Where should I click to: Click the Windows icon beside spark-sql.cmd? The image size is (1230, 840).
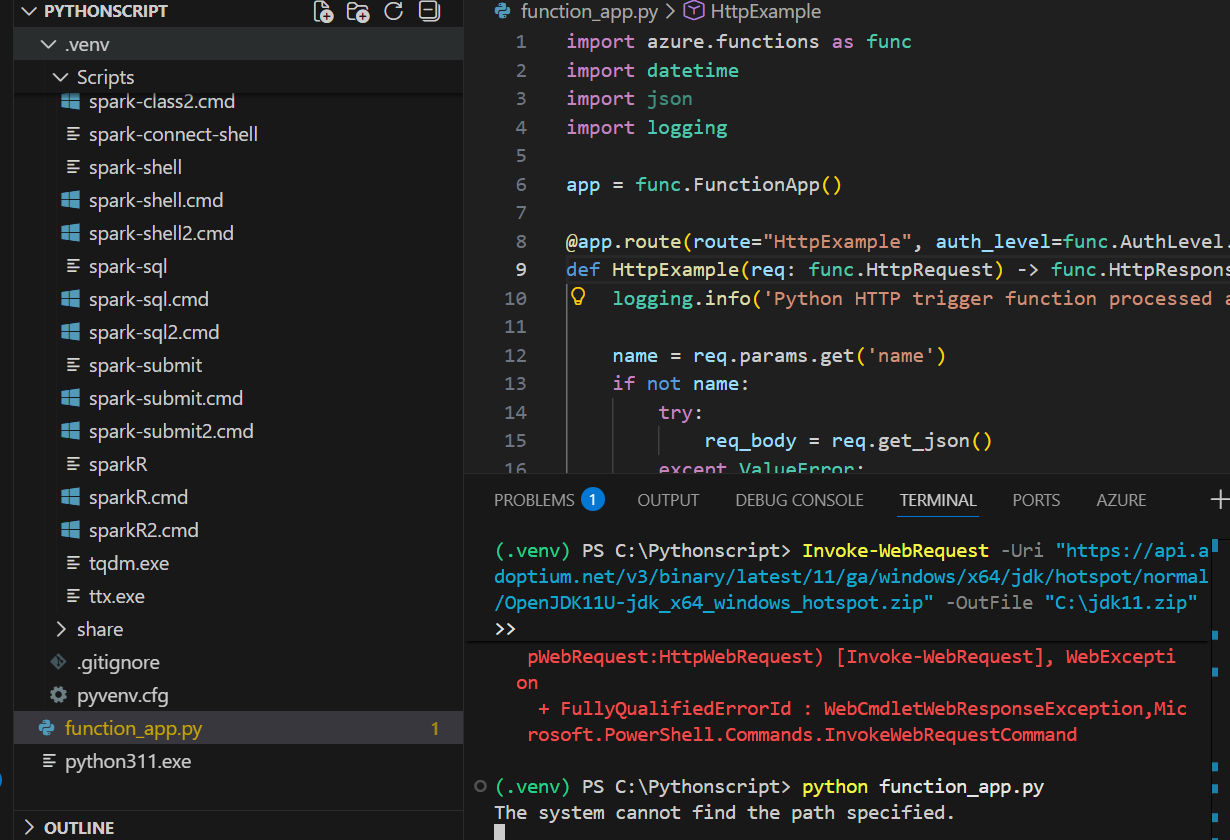coord(70,299)
